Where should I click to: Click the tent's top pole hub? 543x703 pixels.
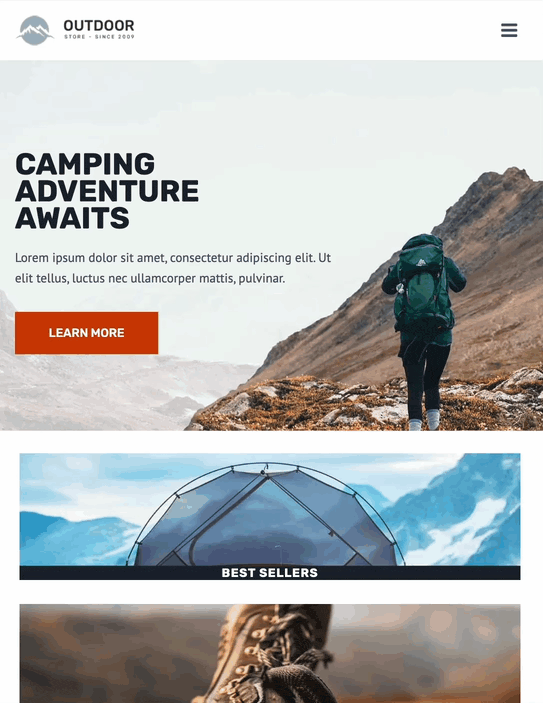tap(266, 470)
